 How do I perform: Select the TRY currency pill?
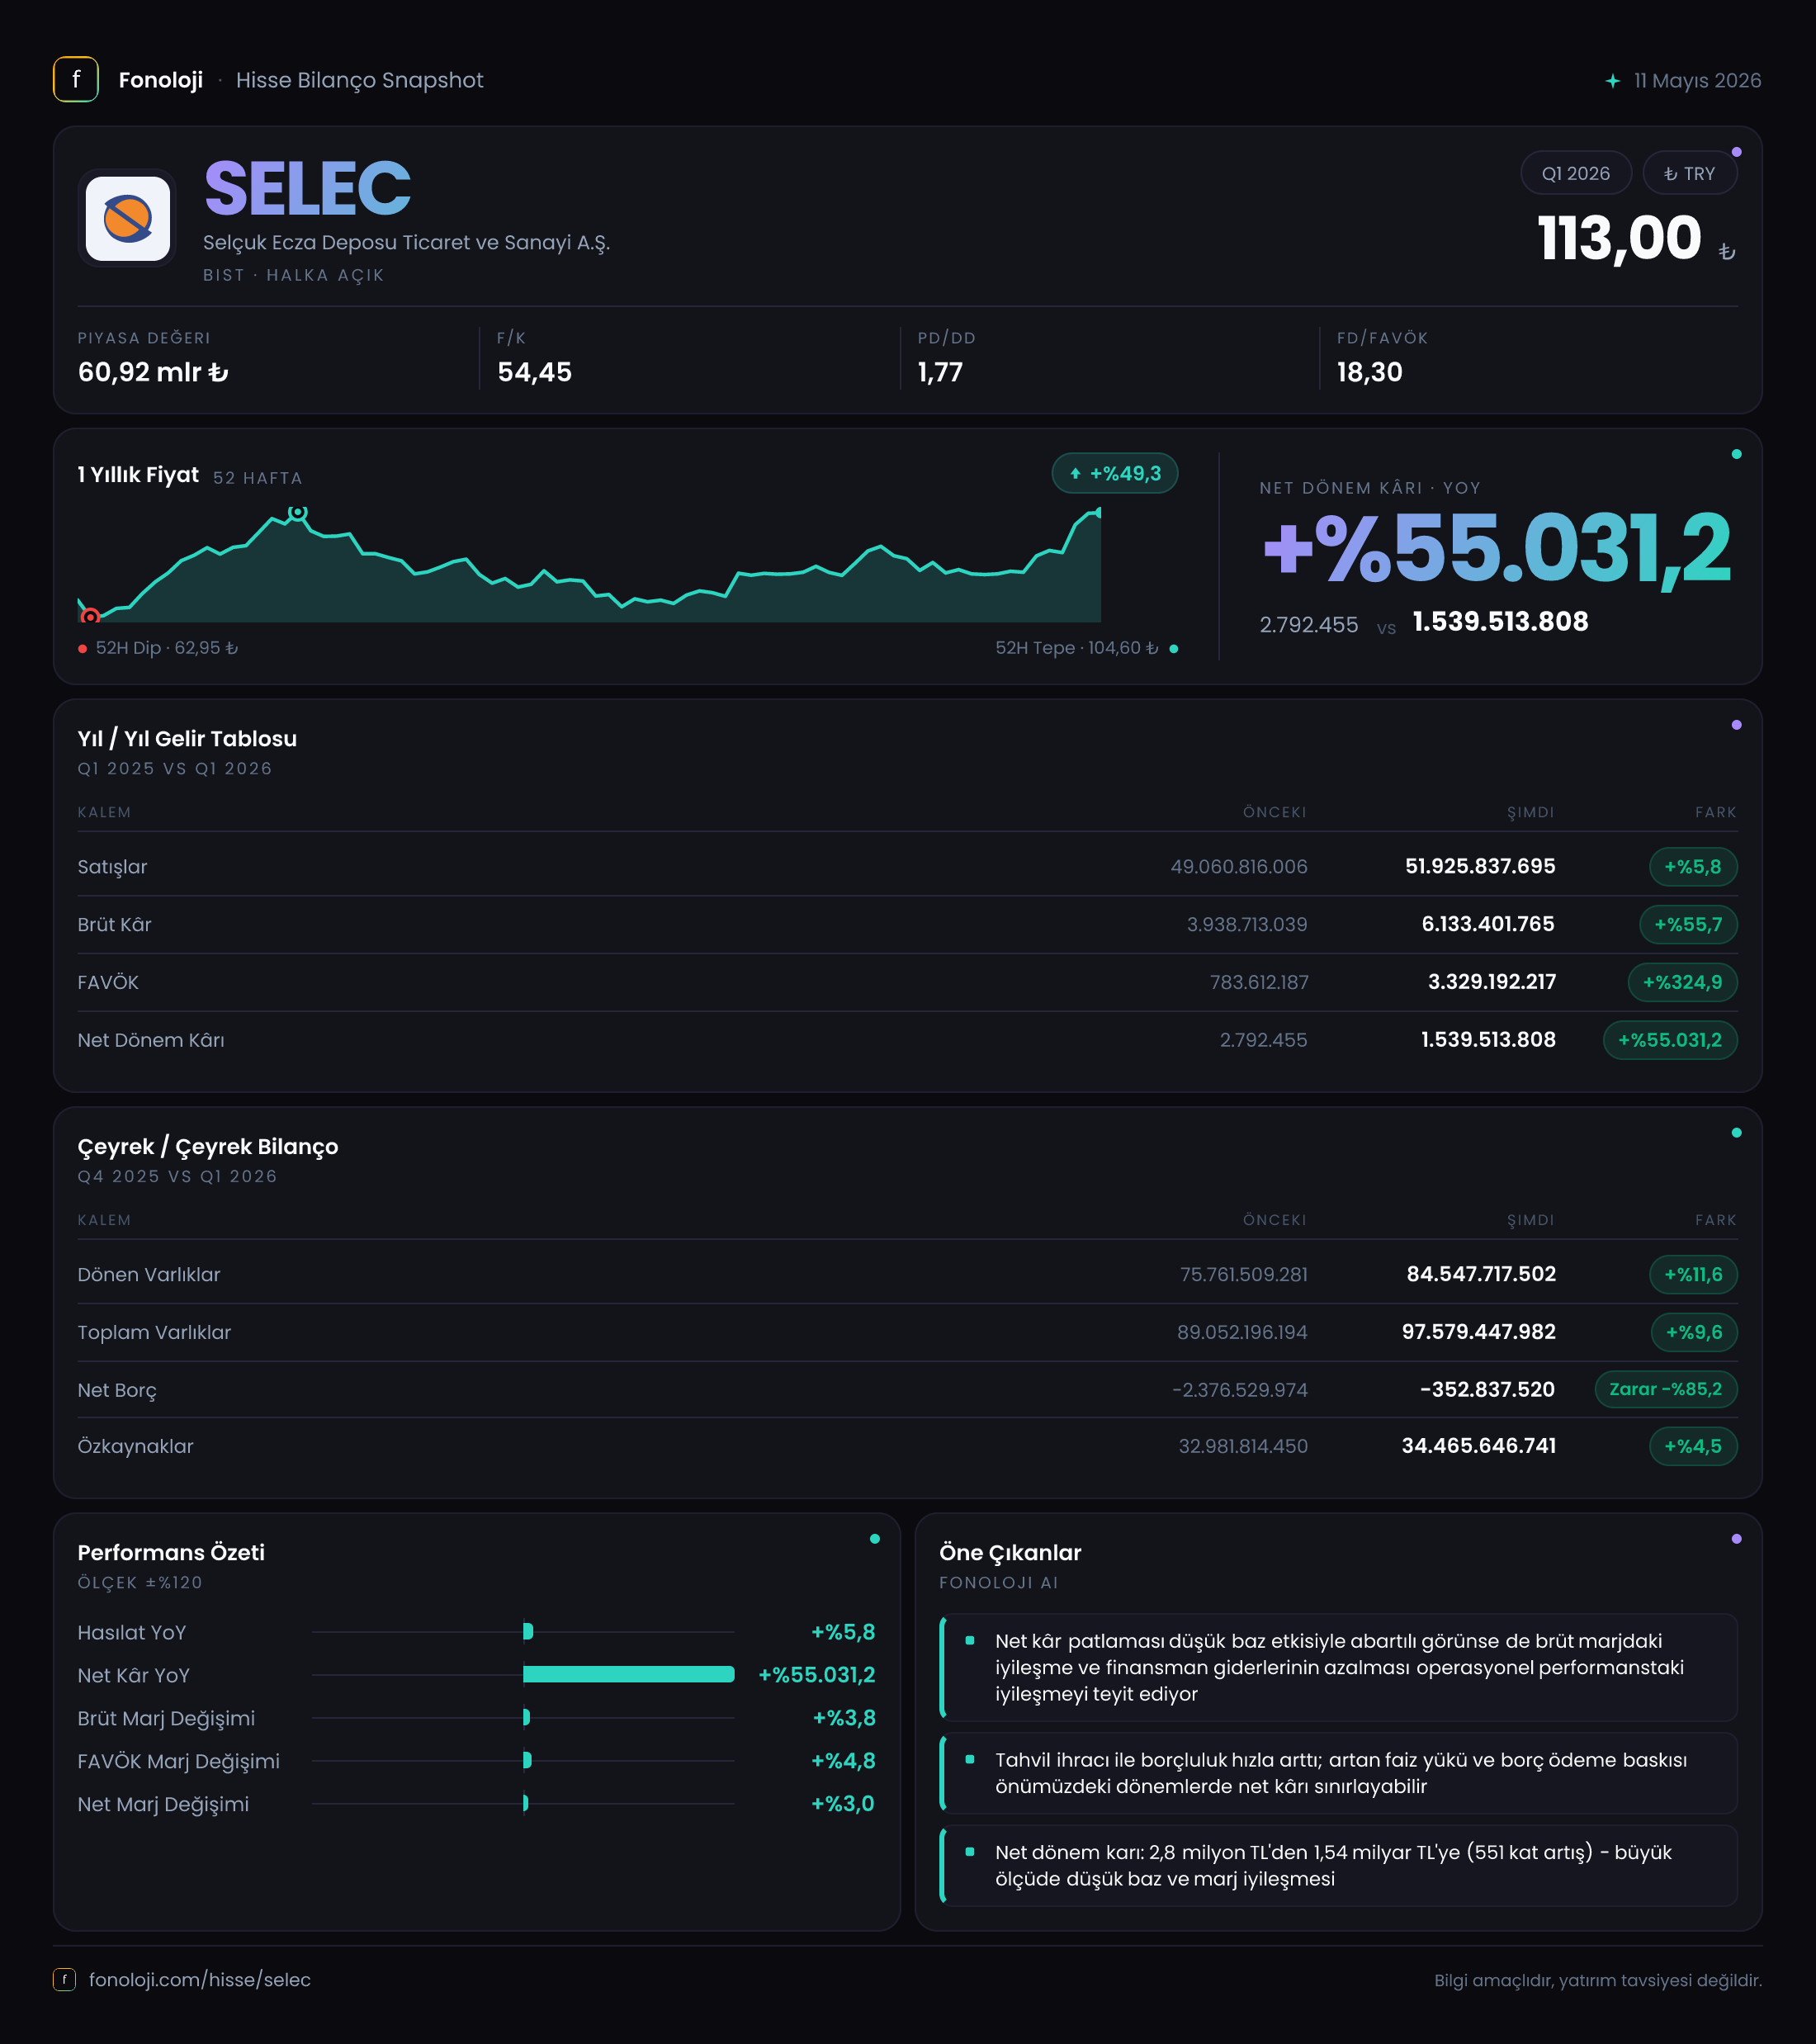coord(1690,173)
